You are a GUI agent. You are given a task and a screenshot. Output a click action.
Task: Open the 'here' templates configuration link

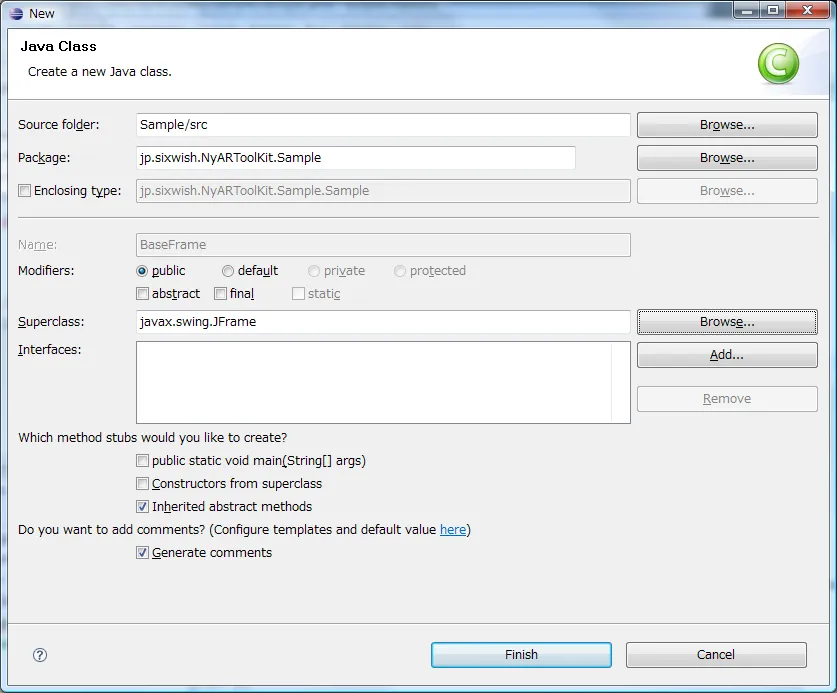[x=453, y=530]
